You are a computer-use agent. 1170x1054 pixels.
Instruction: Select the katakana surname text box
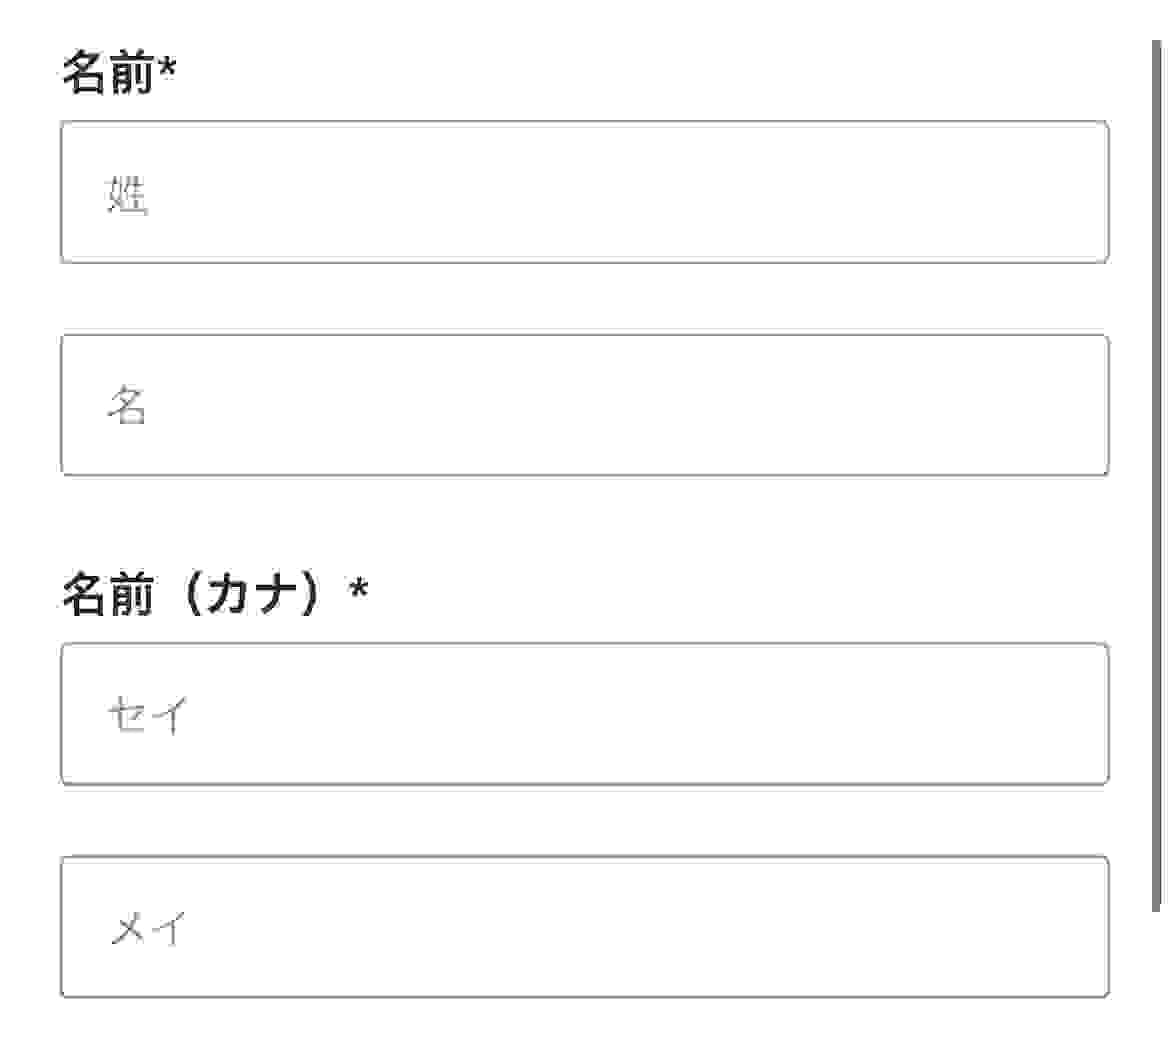(x=584, y=714)
